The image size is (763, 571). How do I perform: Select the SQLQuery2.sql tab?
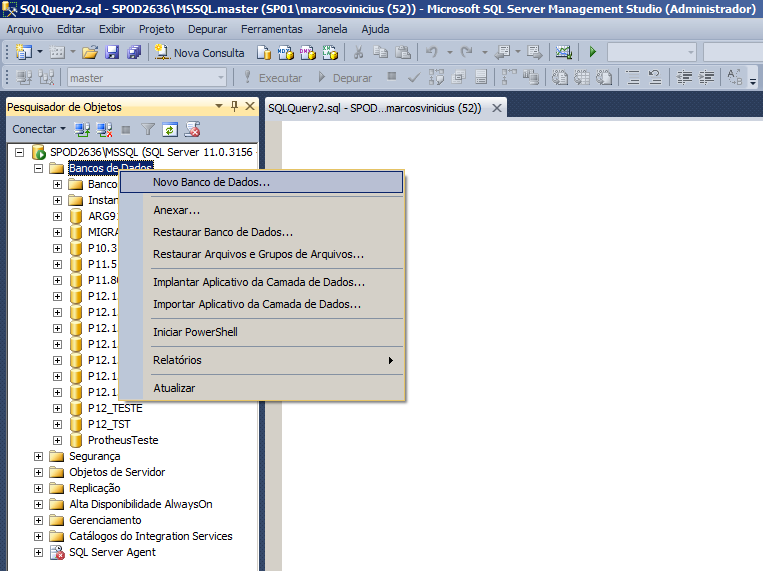375,108
